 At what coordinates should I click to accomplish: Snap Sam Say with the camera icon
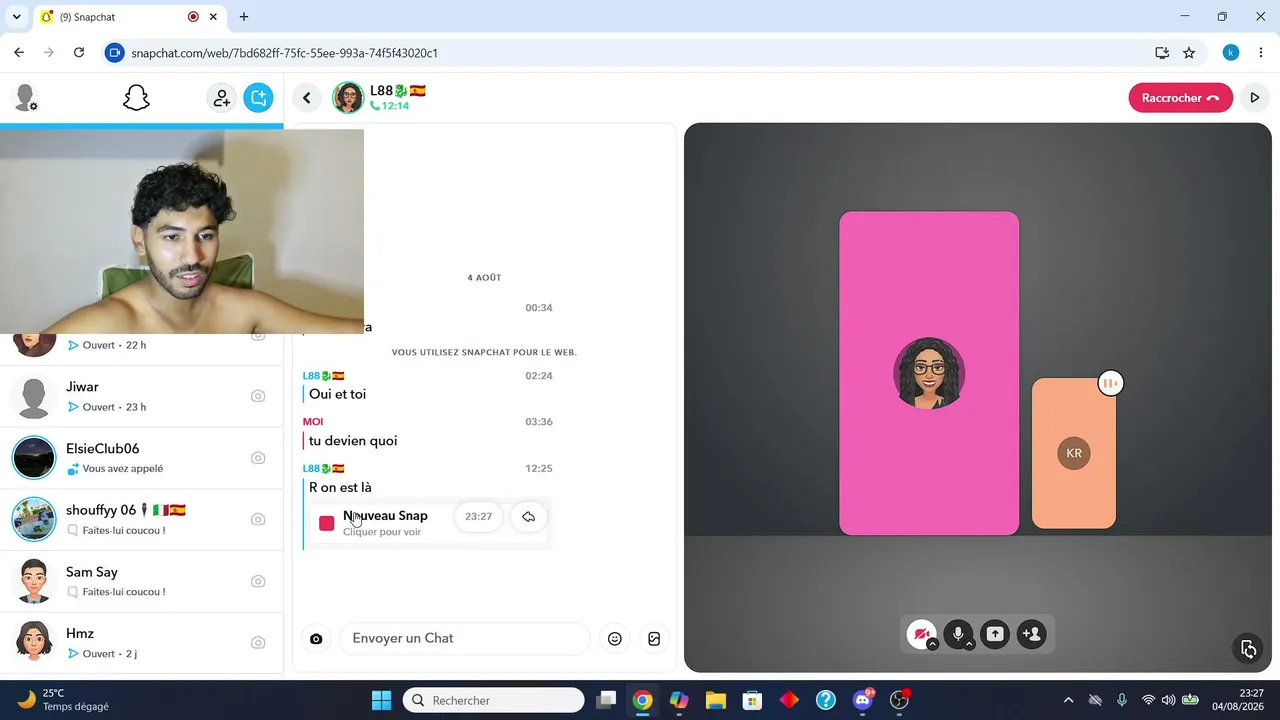[x=258, y=581]
